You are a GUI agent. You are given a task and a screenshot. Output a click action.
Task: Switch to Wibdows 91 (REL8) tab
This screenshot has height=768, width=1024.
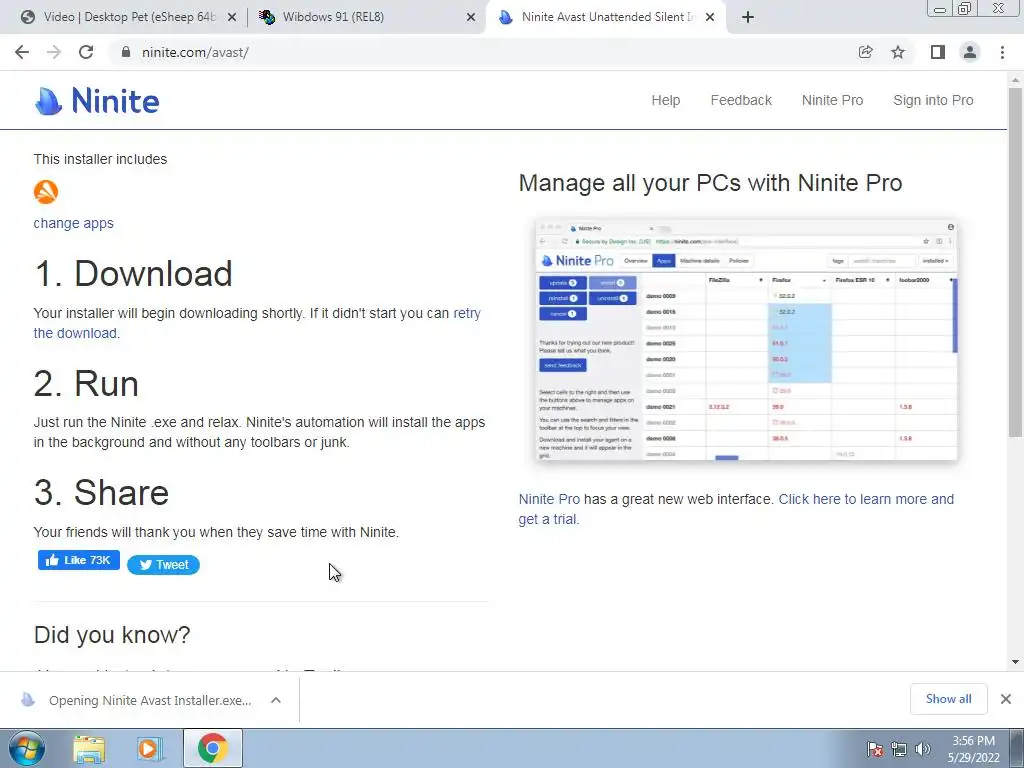point(366,18)
